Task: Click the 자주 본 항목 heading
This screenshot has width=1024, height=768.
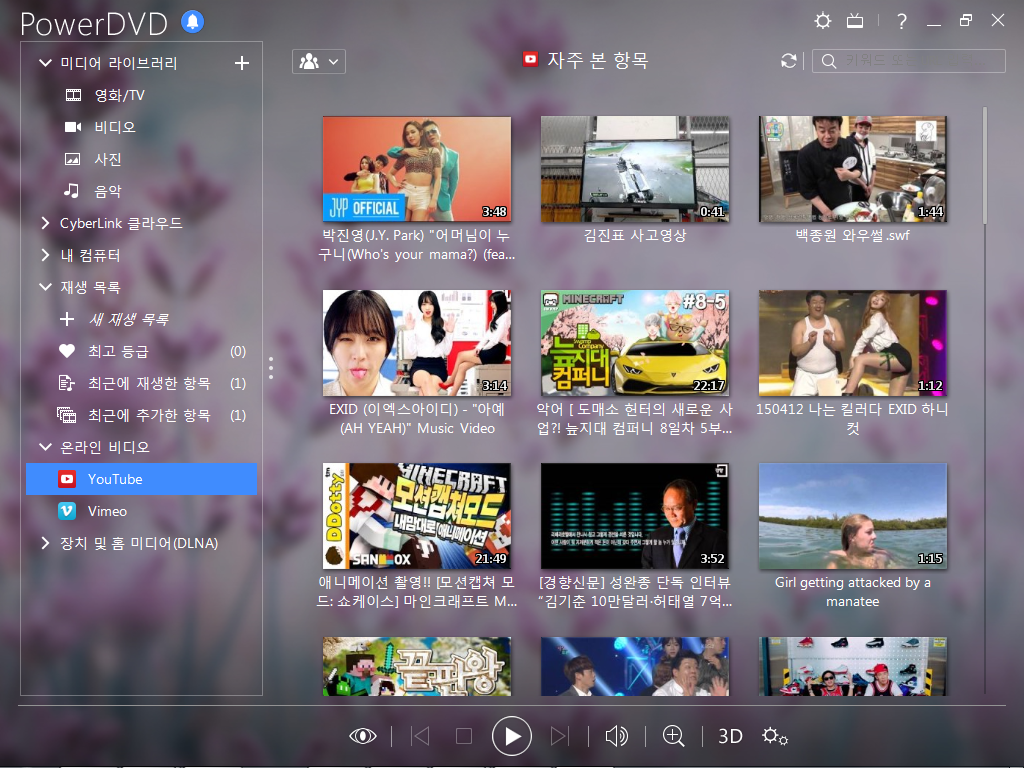Action: [598, 60]
